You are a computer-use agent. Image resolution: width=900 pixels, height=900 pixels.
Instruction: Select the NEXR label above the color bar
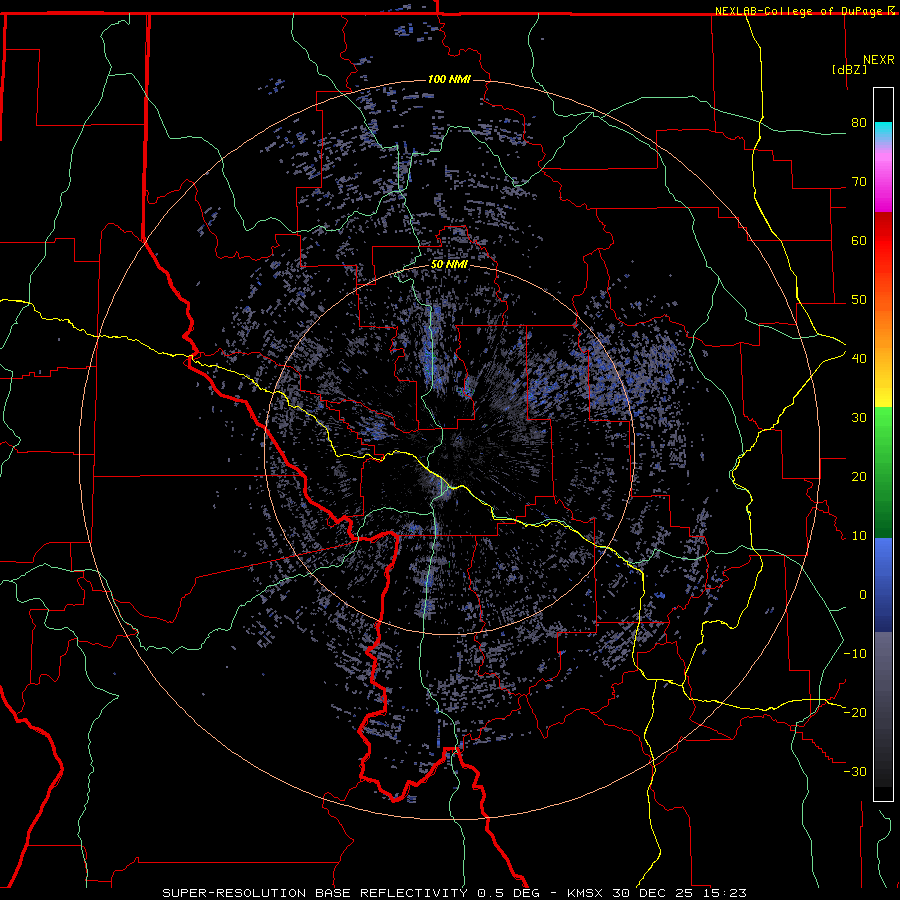click(x=879, y=60)
